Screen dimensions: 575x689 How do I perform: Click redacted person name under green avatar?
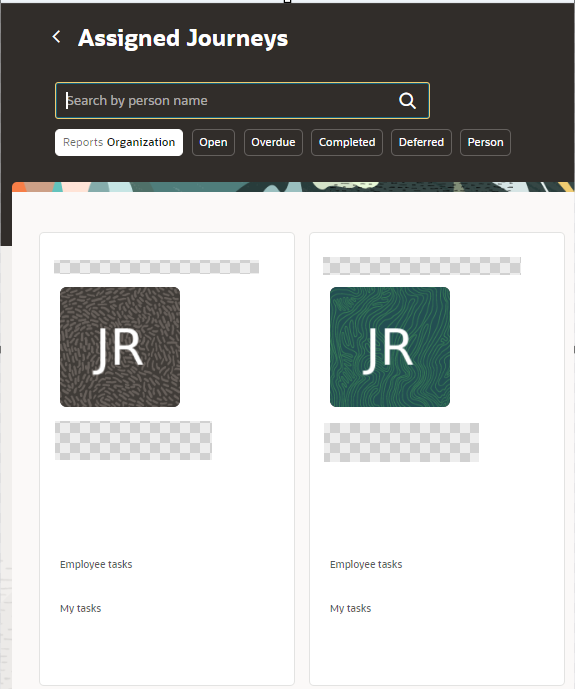click(x=401, y=442)
